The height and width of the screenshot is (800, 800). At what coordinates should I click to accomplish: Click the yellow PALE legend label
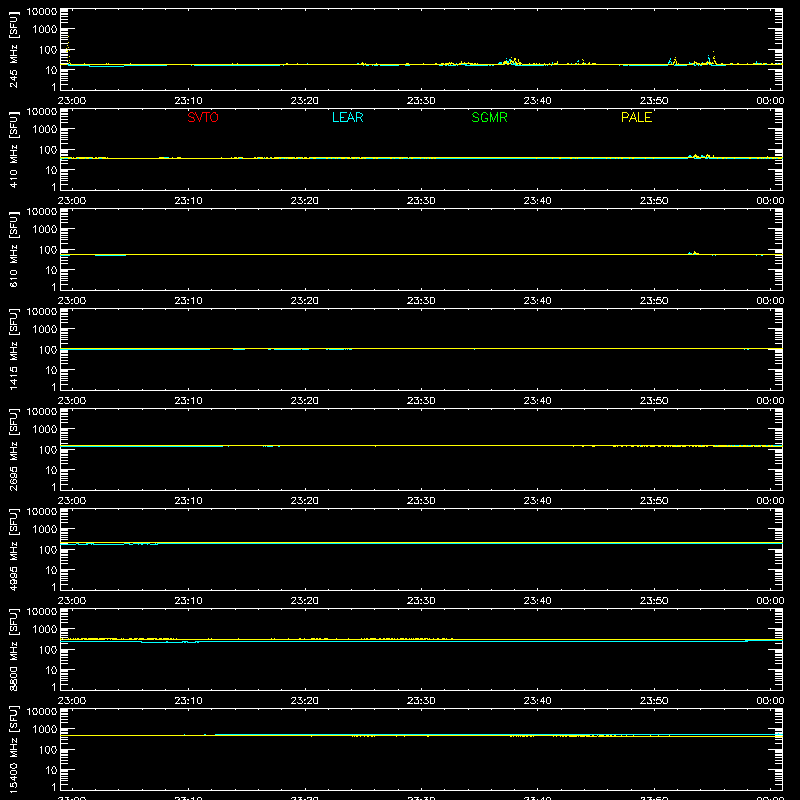pyautogui.click(x=636, y=117)
